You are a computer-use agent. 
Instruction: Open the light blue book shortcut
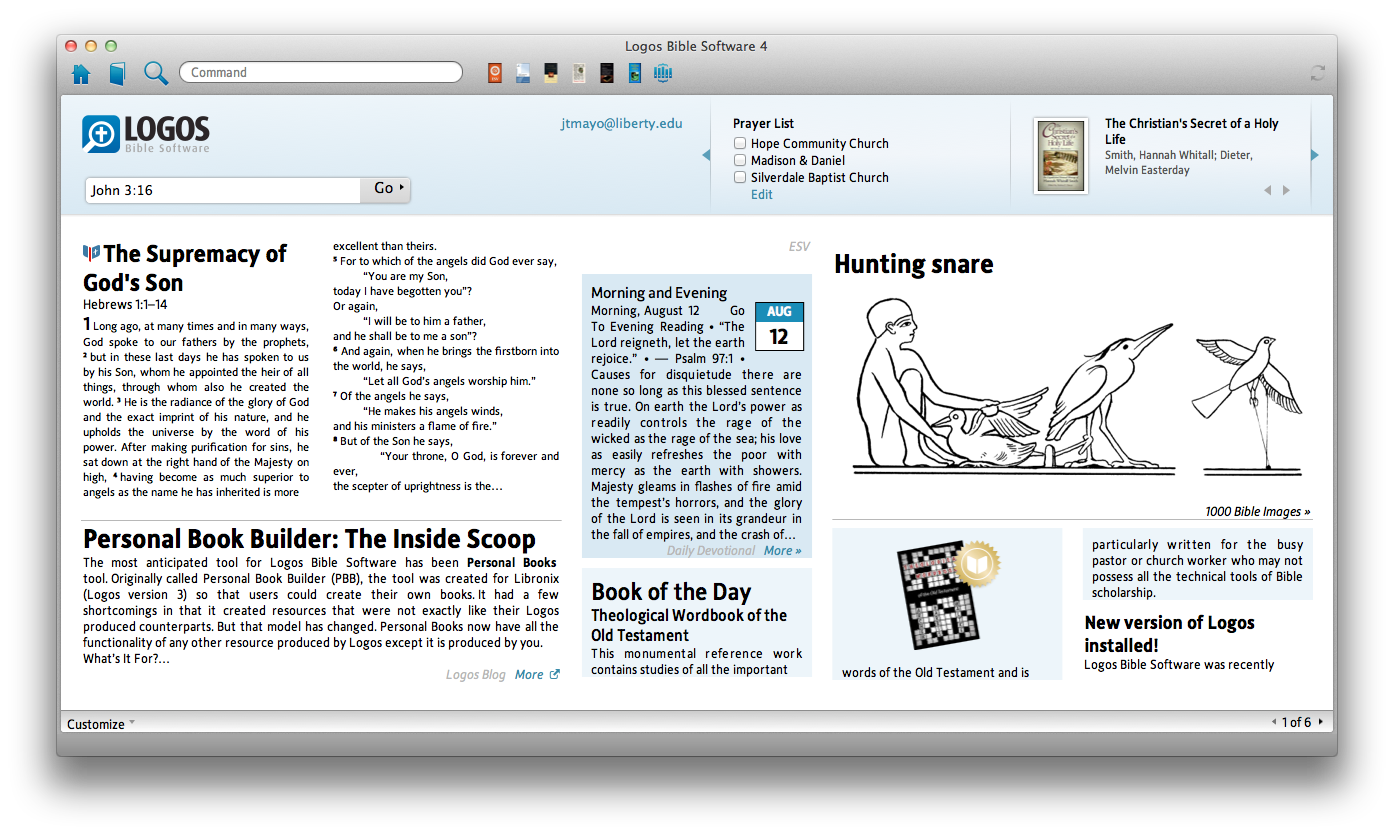click(522, 72)
